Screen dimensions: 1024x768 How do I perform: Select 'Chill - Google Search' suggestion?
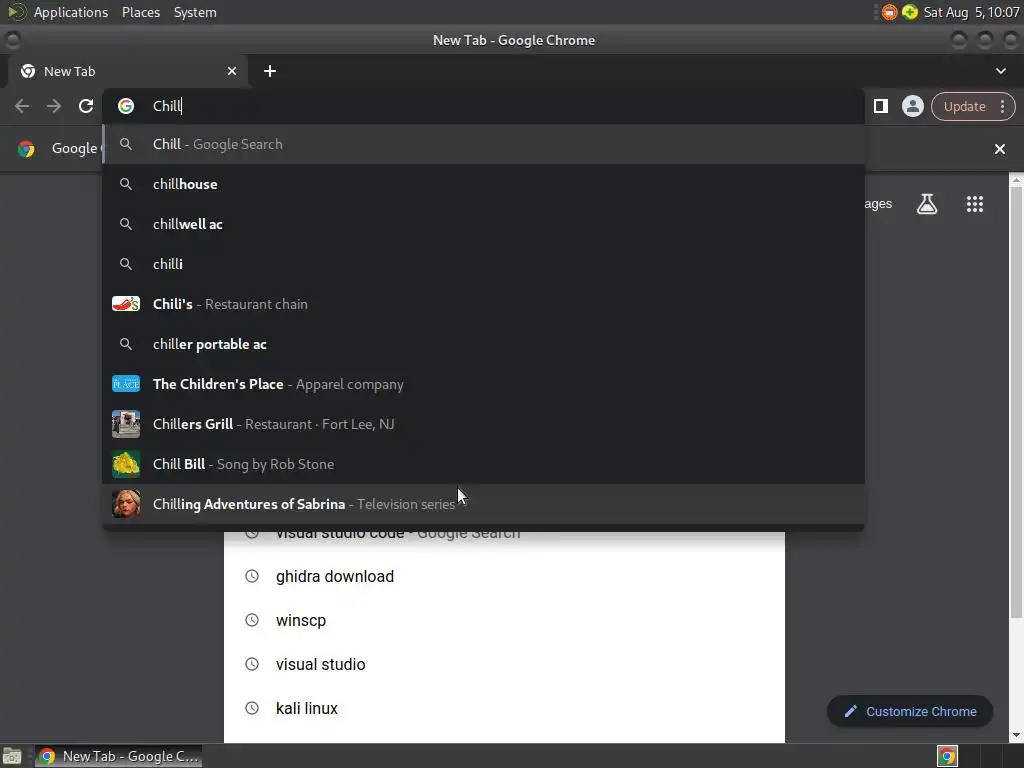[483, 144]
